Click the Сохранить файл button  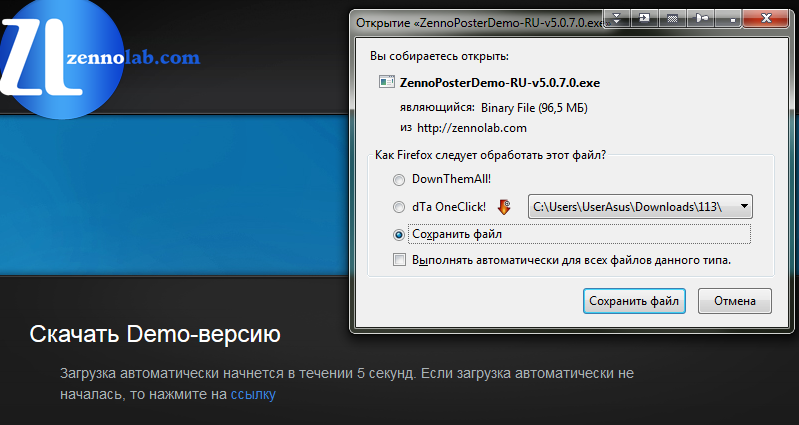click(634, 301)
